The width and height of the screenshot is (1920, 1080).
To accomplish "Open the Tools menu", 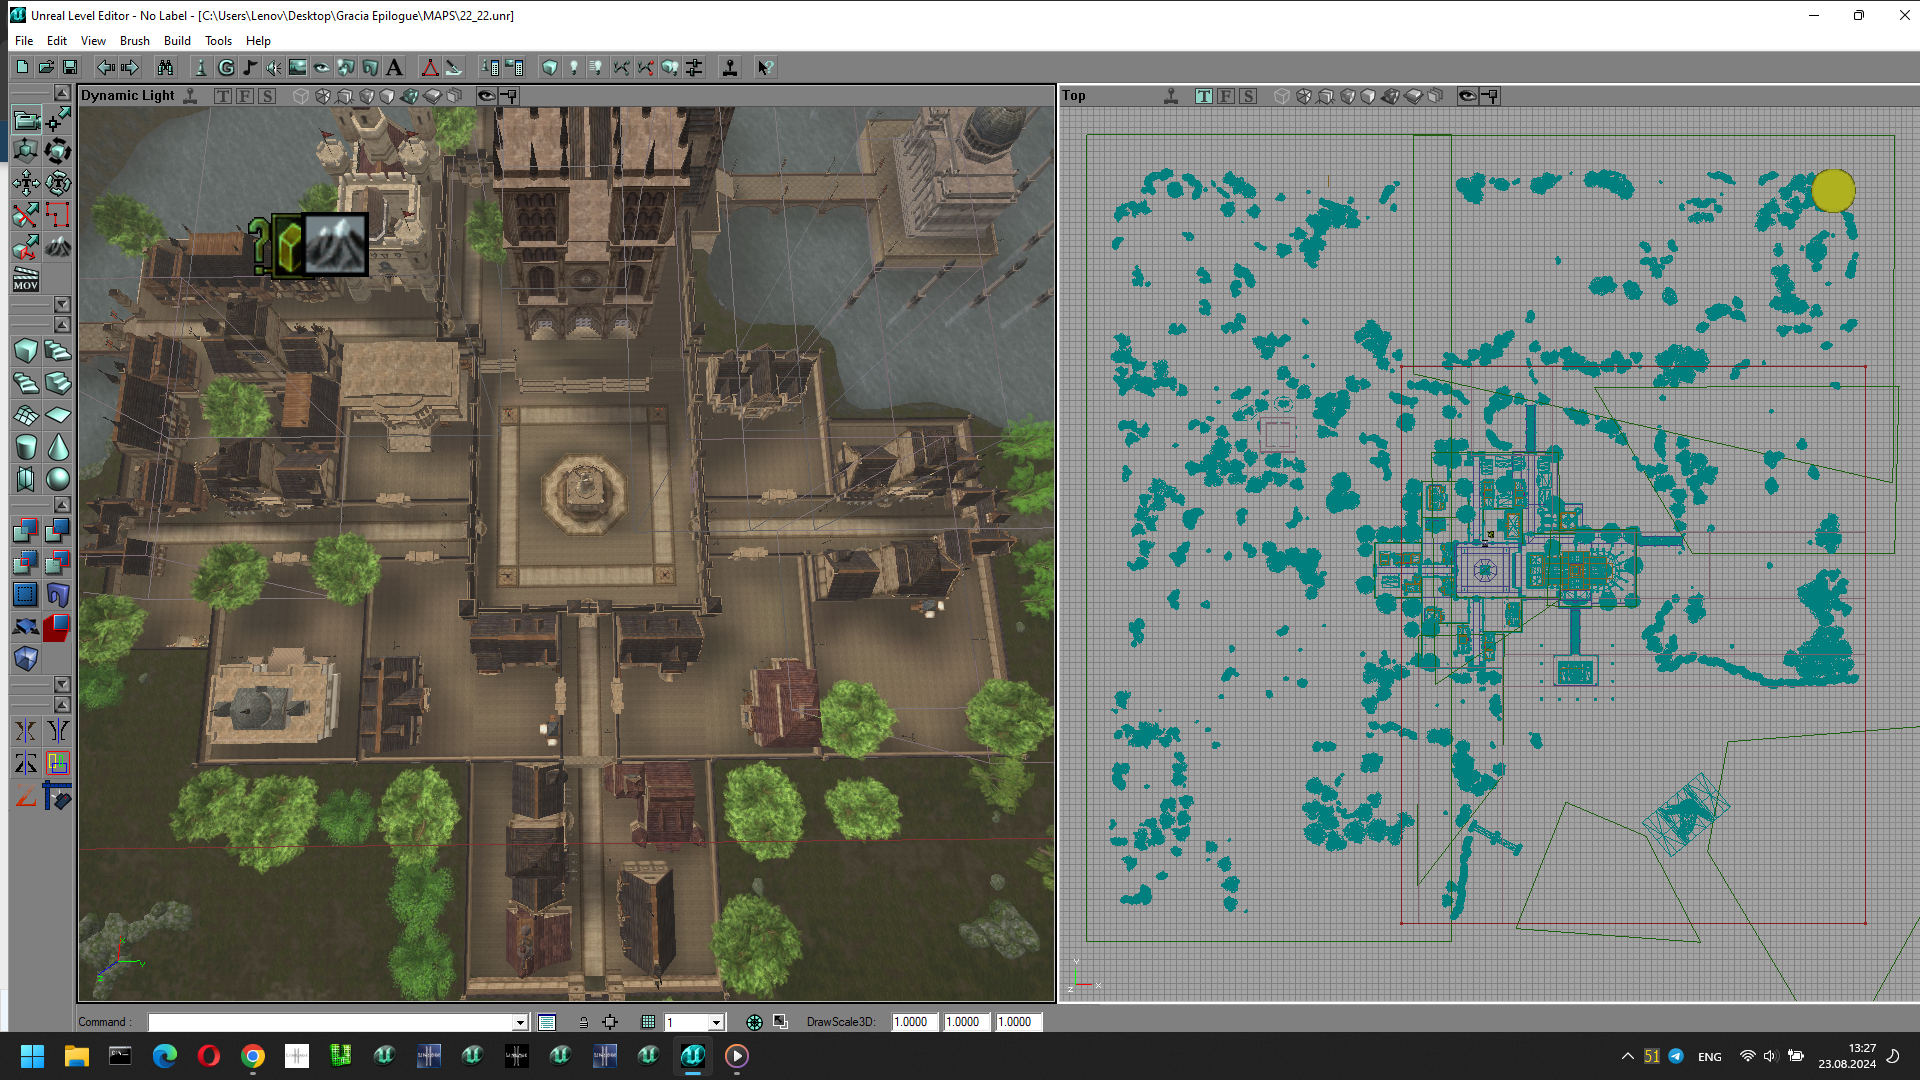I will coord(218,41).
